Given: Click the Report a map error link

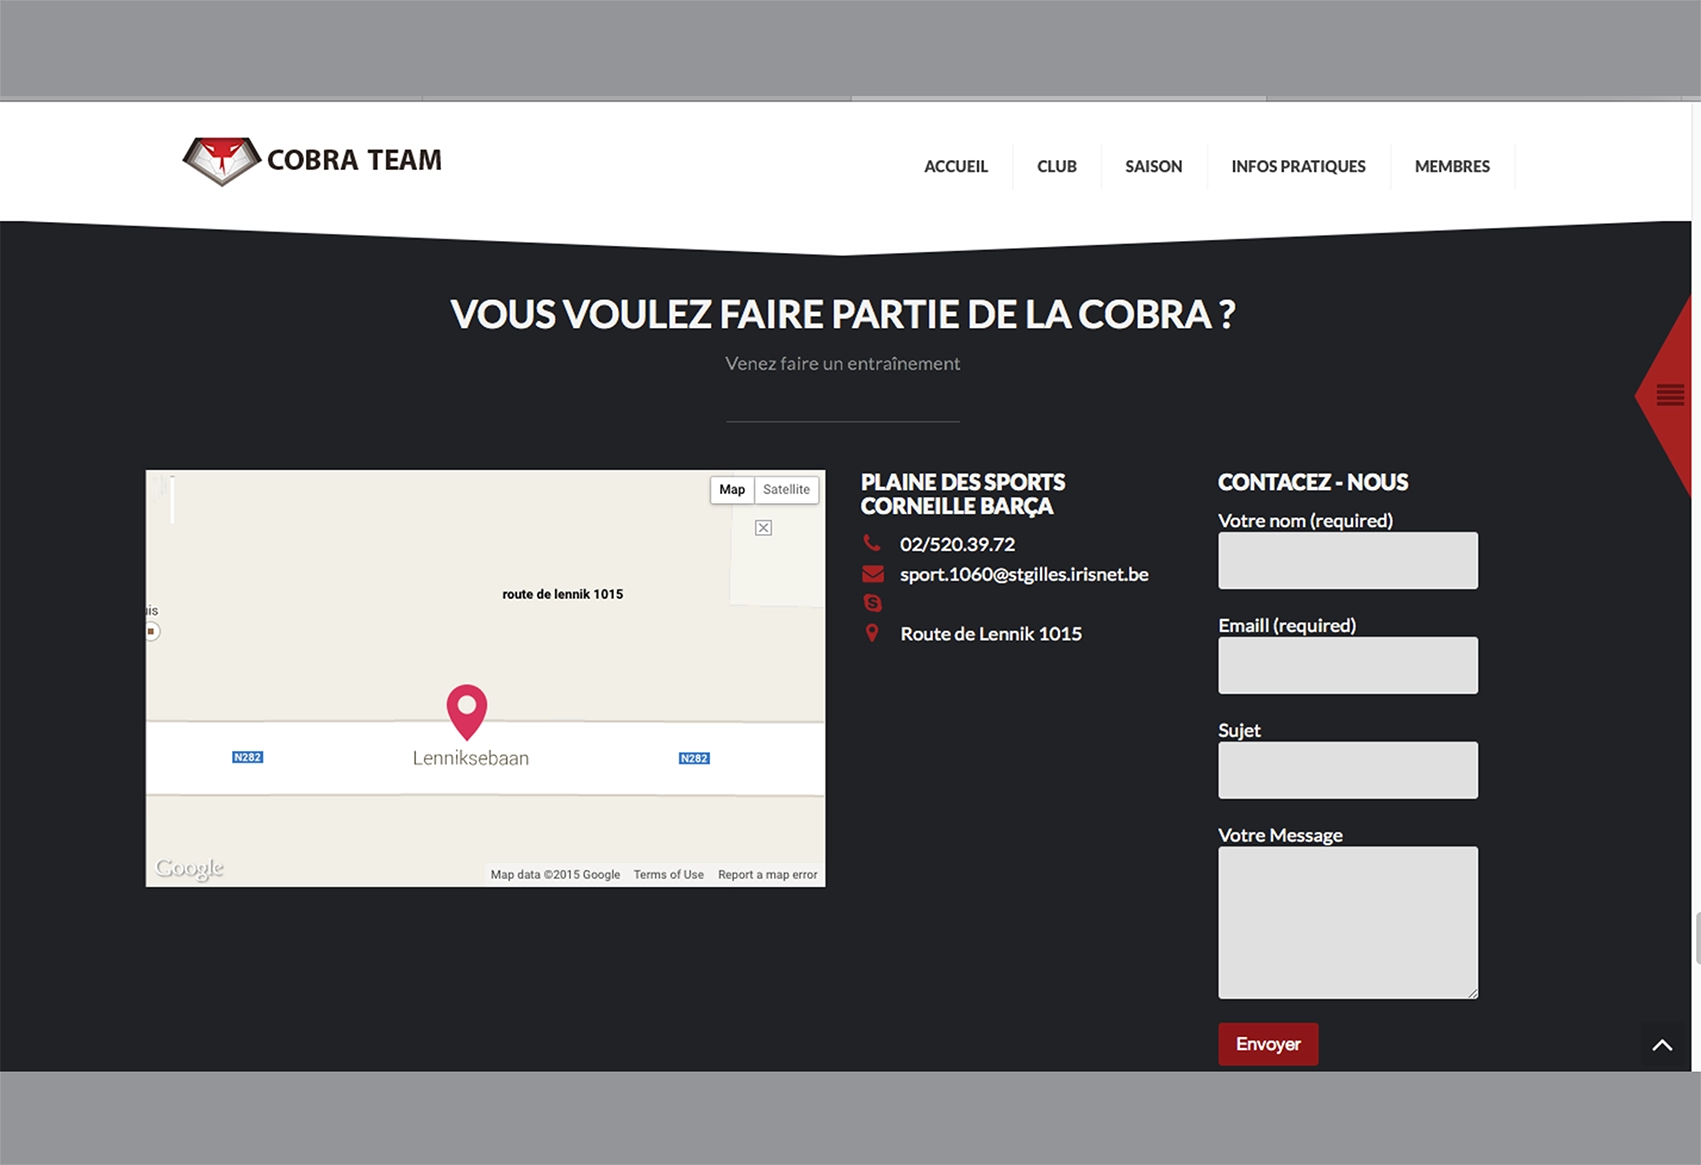Looking at the screenshot, I should click(767, 875).
